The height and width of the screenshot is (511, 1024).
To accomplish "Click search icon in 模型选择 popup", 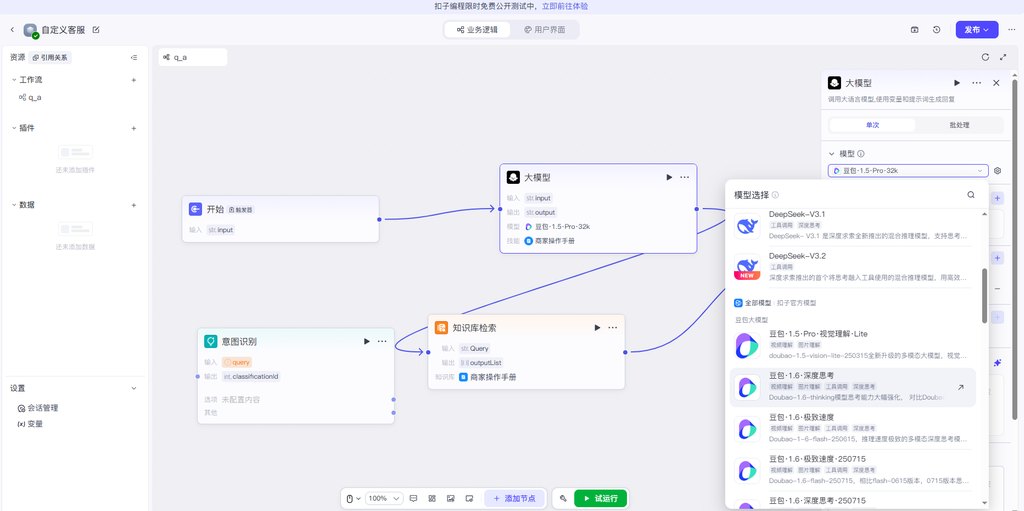I will (970, 195).
